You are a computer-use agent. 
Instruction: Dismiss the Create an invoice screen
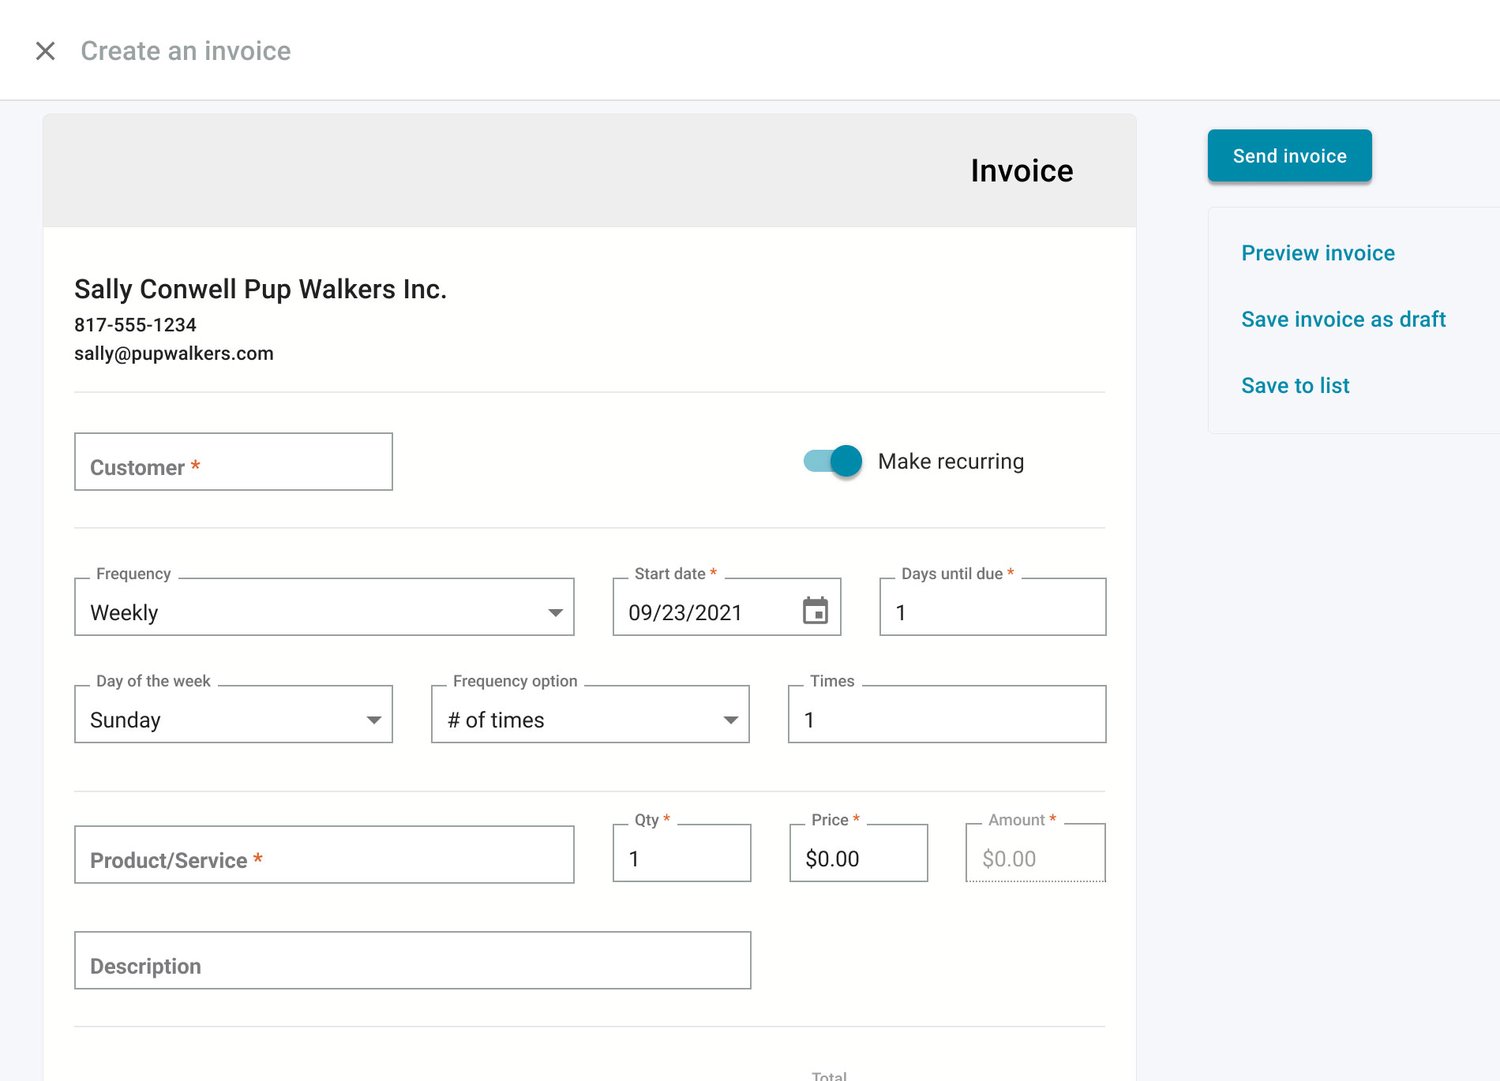[45, 50]
